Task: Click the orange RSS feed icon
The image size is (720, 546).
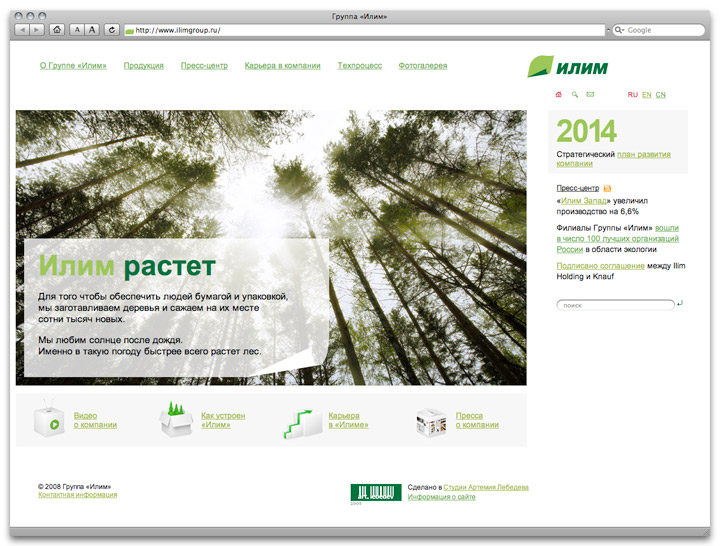Action: pos(607,188)
